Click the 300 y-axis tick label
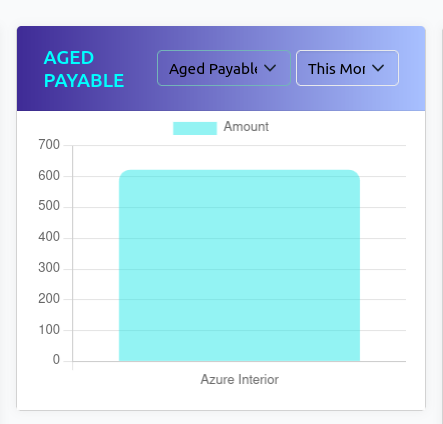Image resolution: width=443 pixels, height=424 pixels. (49, 268)
